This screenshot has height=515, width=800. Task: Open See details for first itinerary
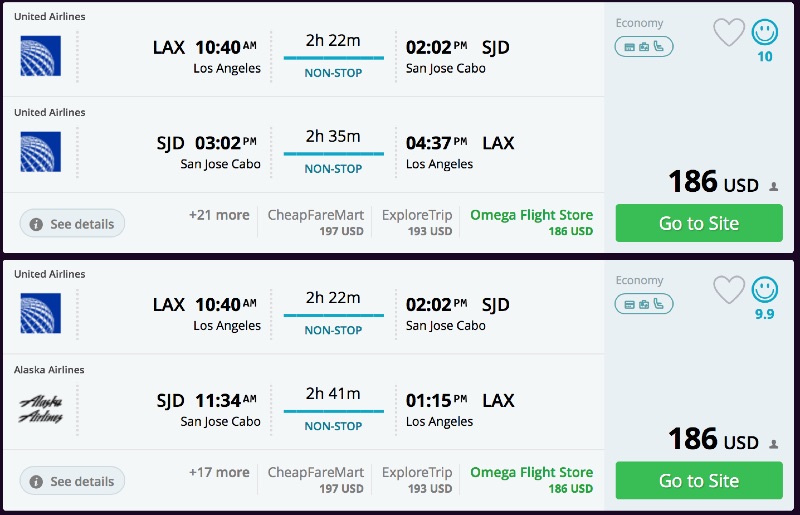72,224
